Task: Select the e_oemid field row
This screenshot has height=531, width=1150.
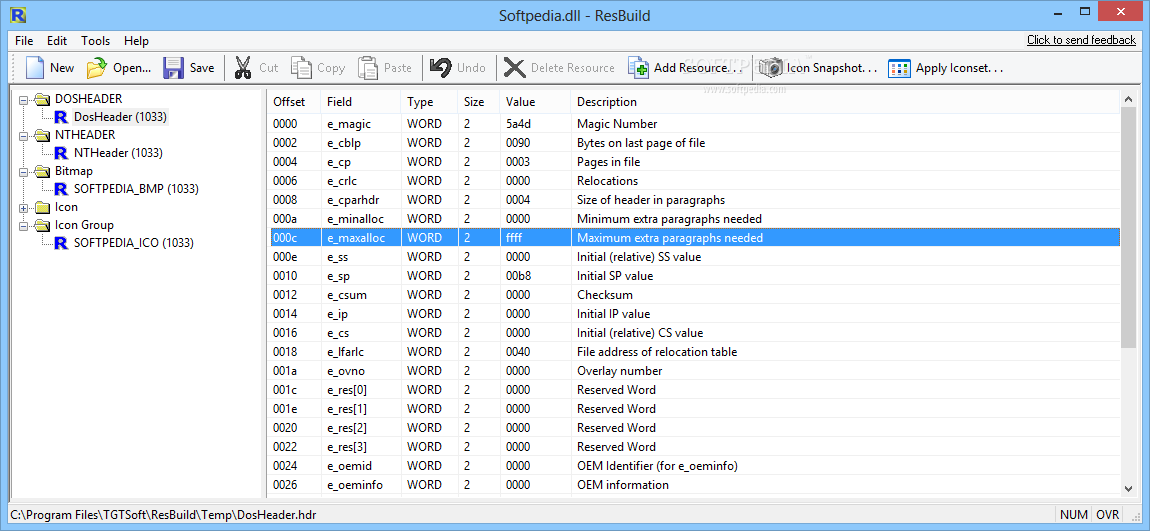Action: point(694,466)
